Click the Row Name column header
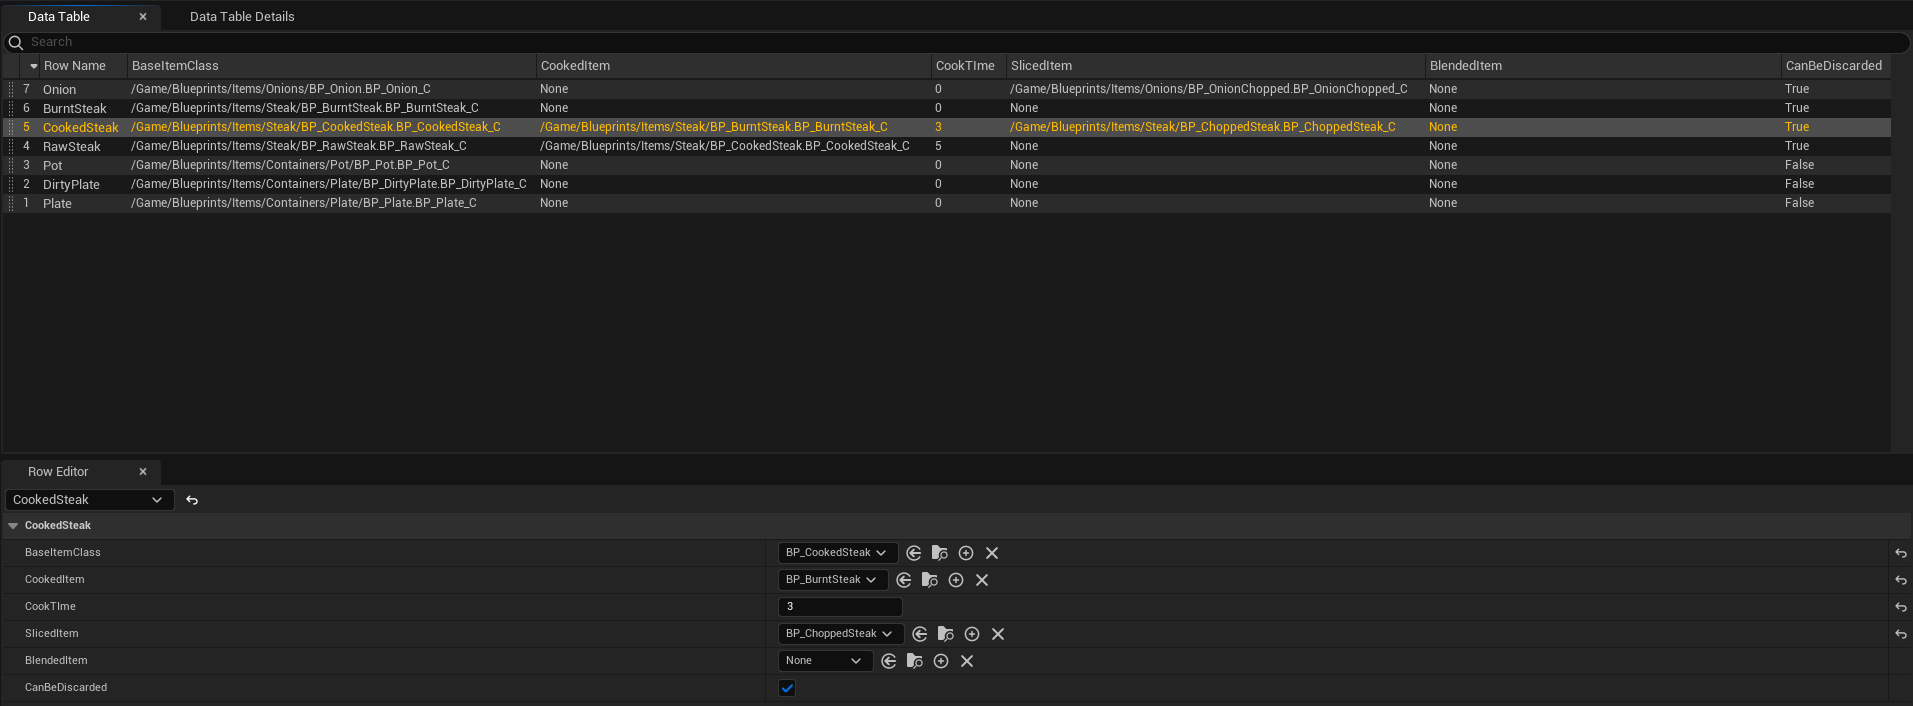 click(75, 66)
